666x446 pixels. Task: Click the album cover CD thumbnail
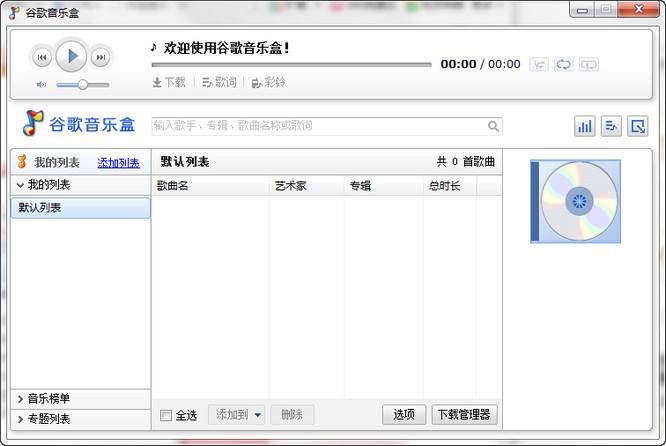(x=576, y=201)
